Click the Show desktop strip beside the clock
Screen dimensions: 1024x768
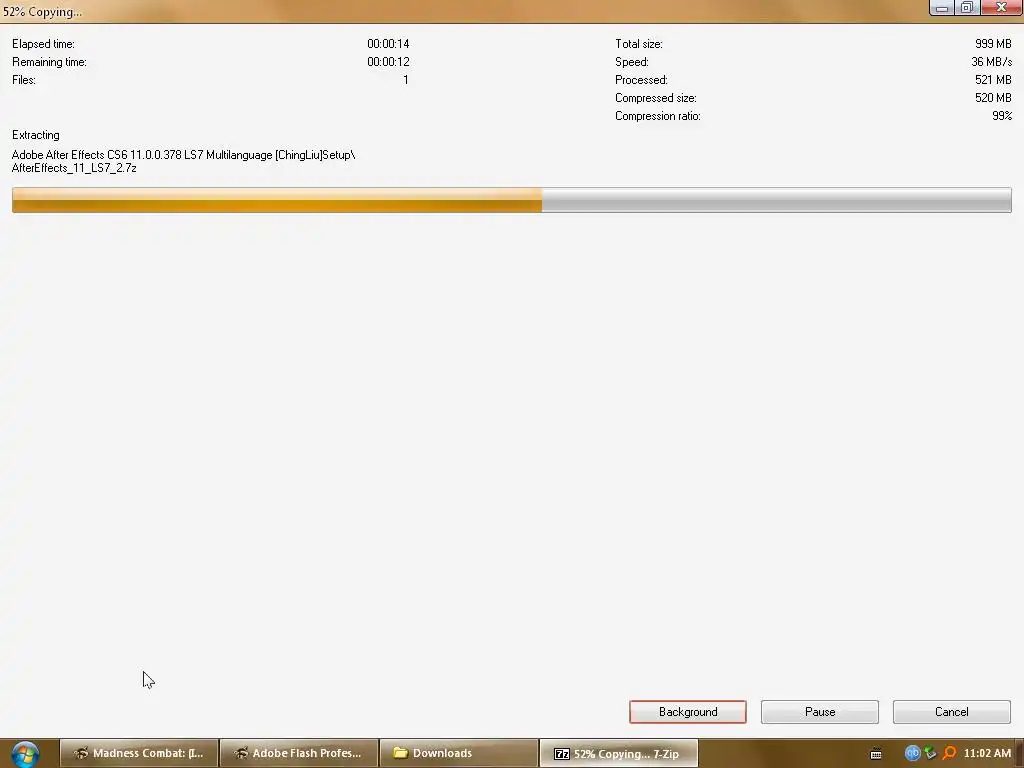pyautogui.click(x=1019, y=754)
